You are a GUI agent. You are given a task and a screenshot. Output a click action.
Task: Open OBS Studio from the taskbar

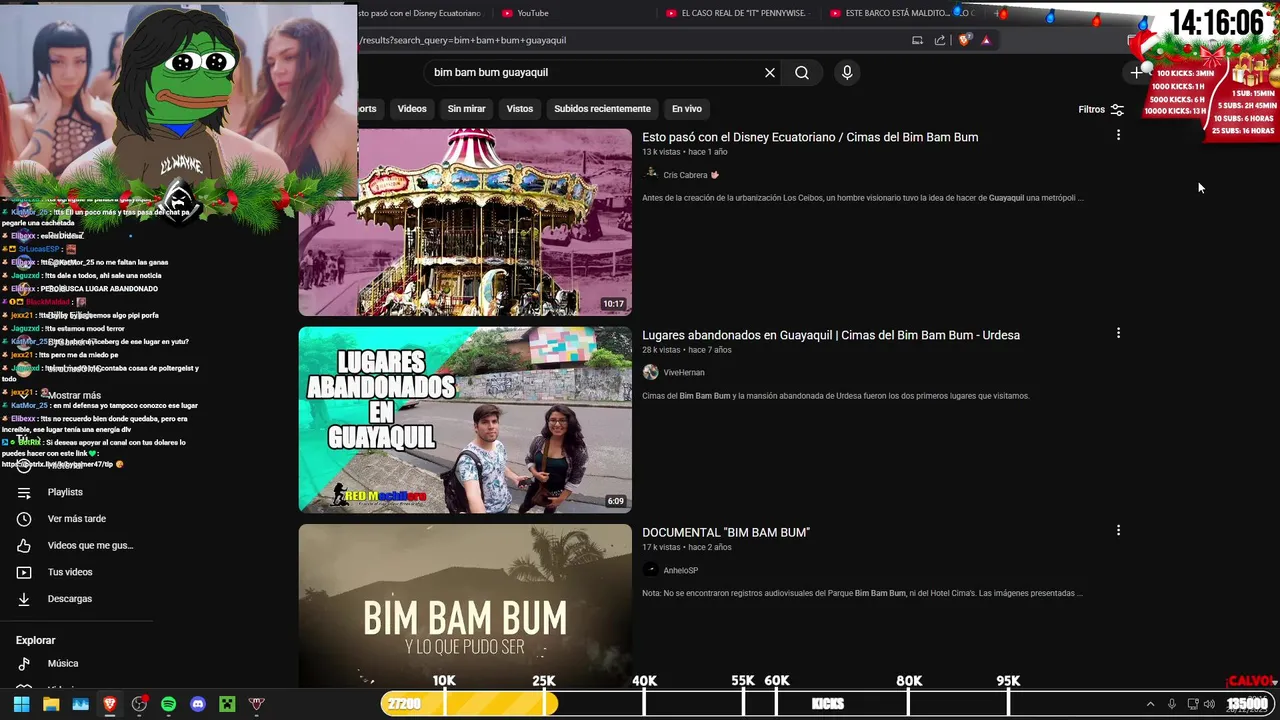click(x=139, y=704)
